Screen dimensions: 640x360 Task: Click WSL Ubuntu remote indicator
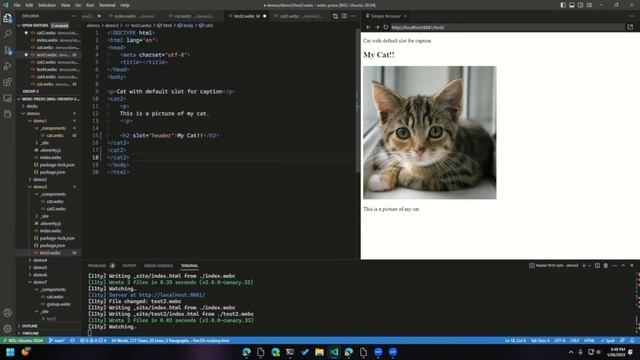tap(23, 340)
